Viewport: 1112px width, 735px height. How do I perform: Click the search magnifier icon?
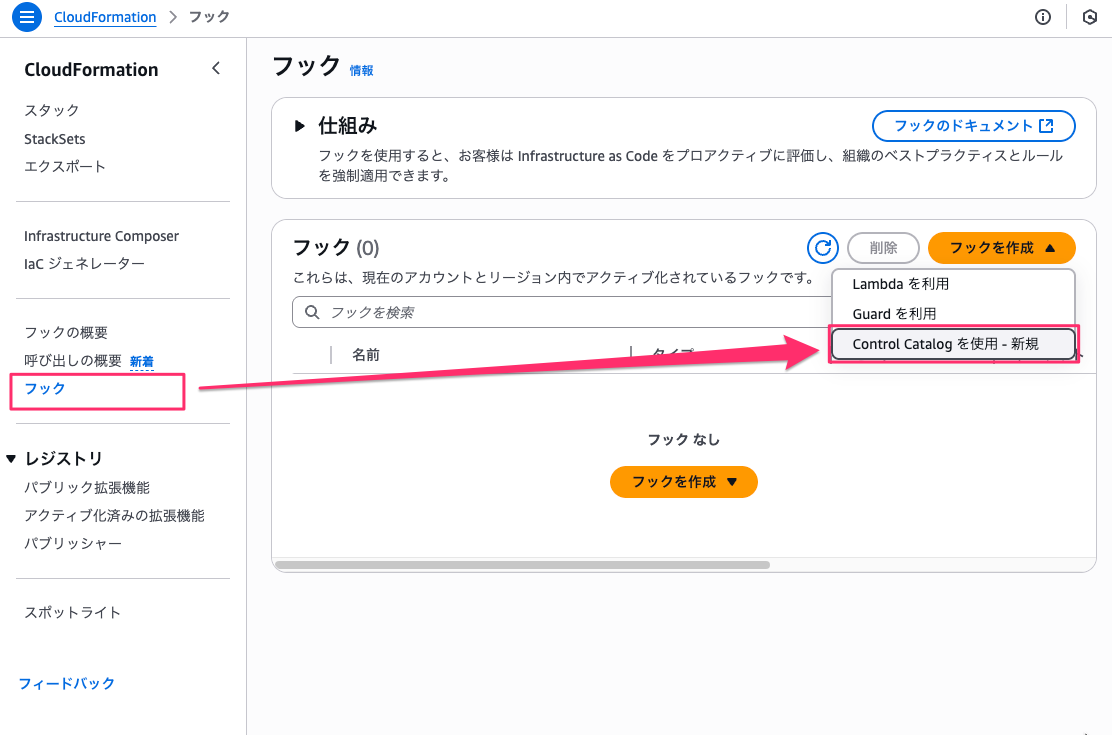312,312
